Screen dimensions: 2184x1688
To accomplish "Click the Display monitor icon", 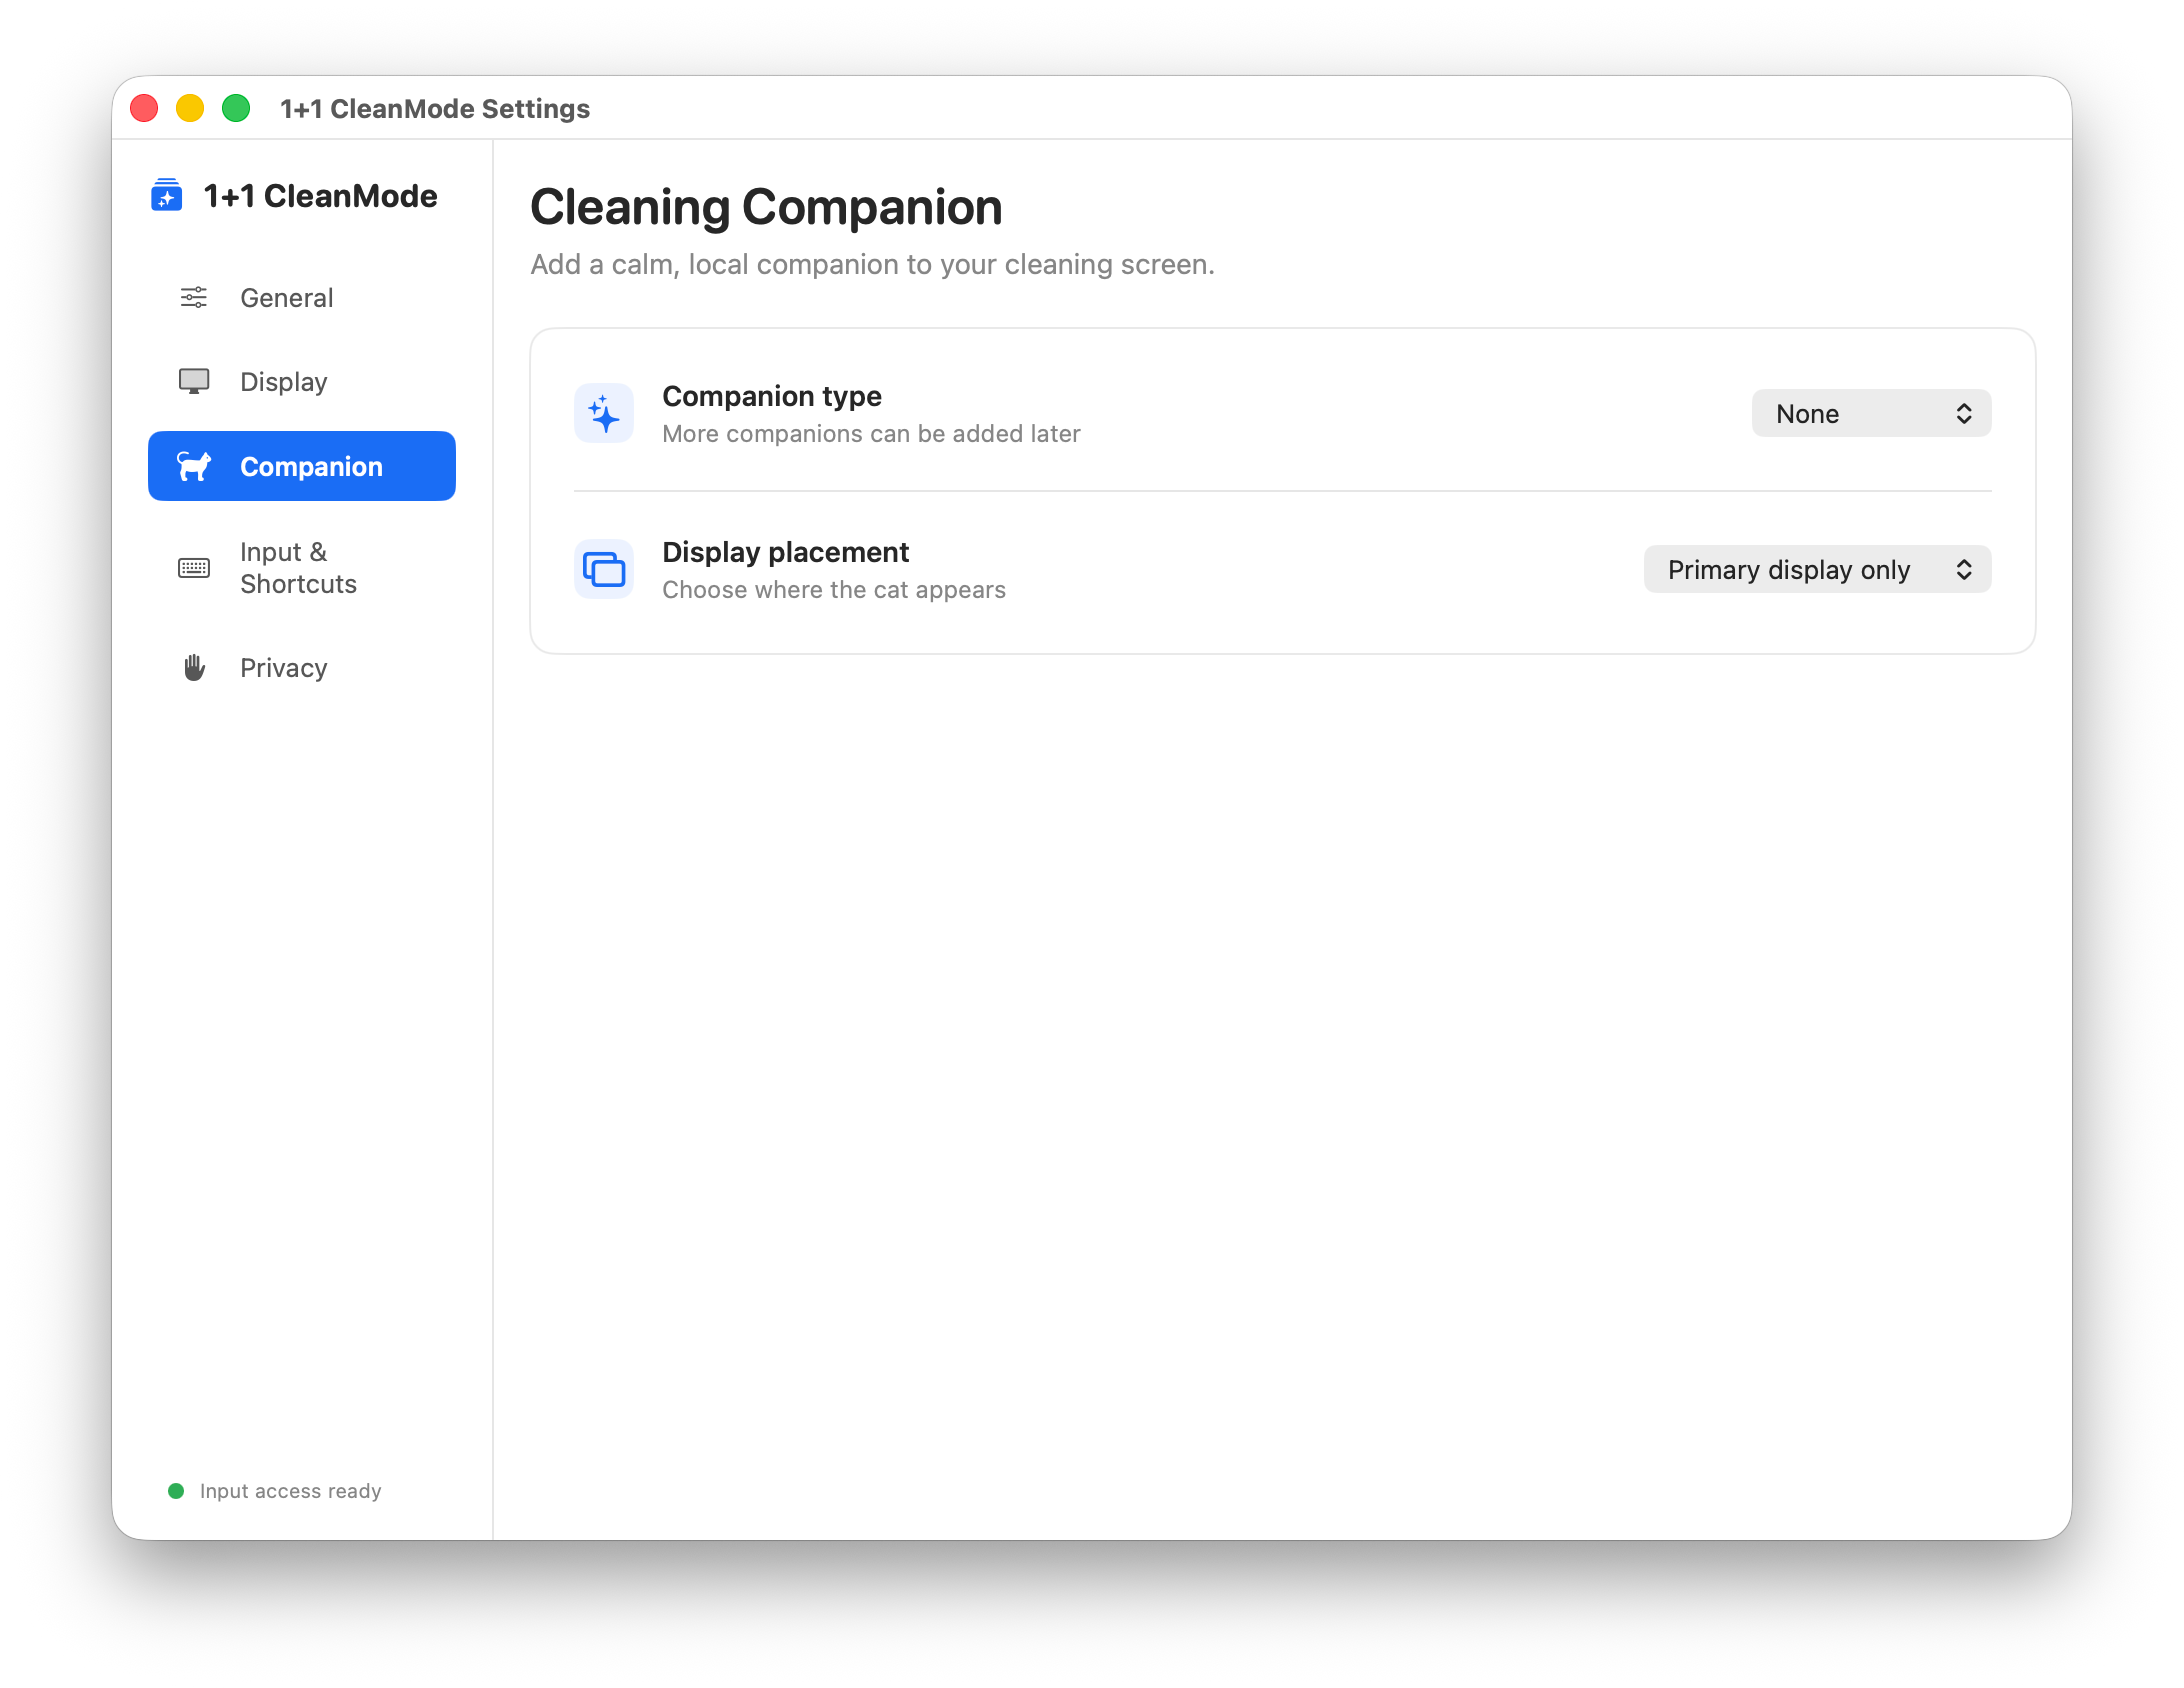I will pos(194,381).
